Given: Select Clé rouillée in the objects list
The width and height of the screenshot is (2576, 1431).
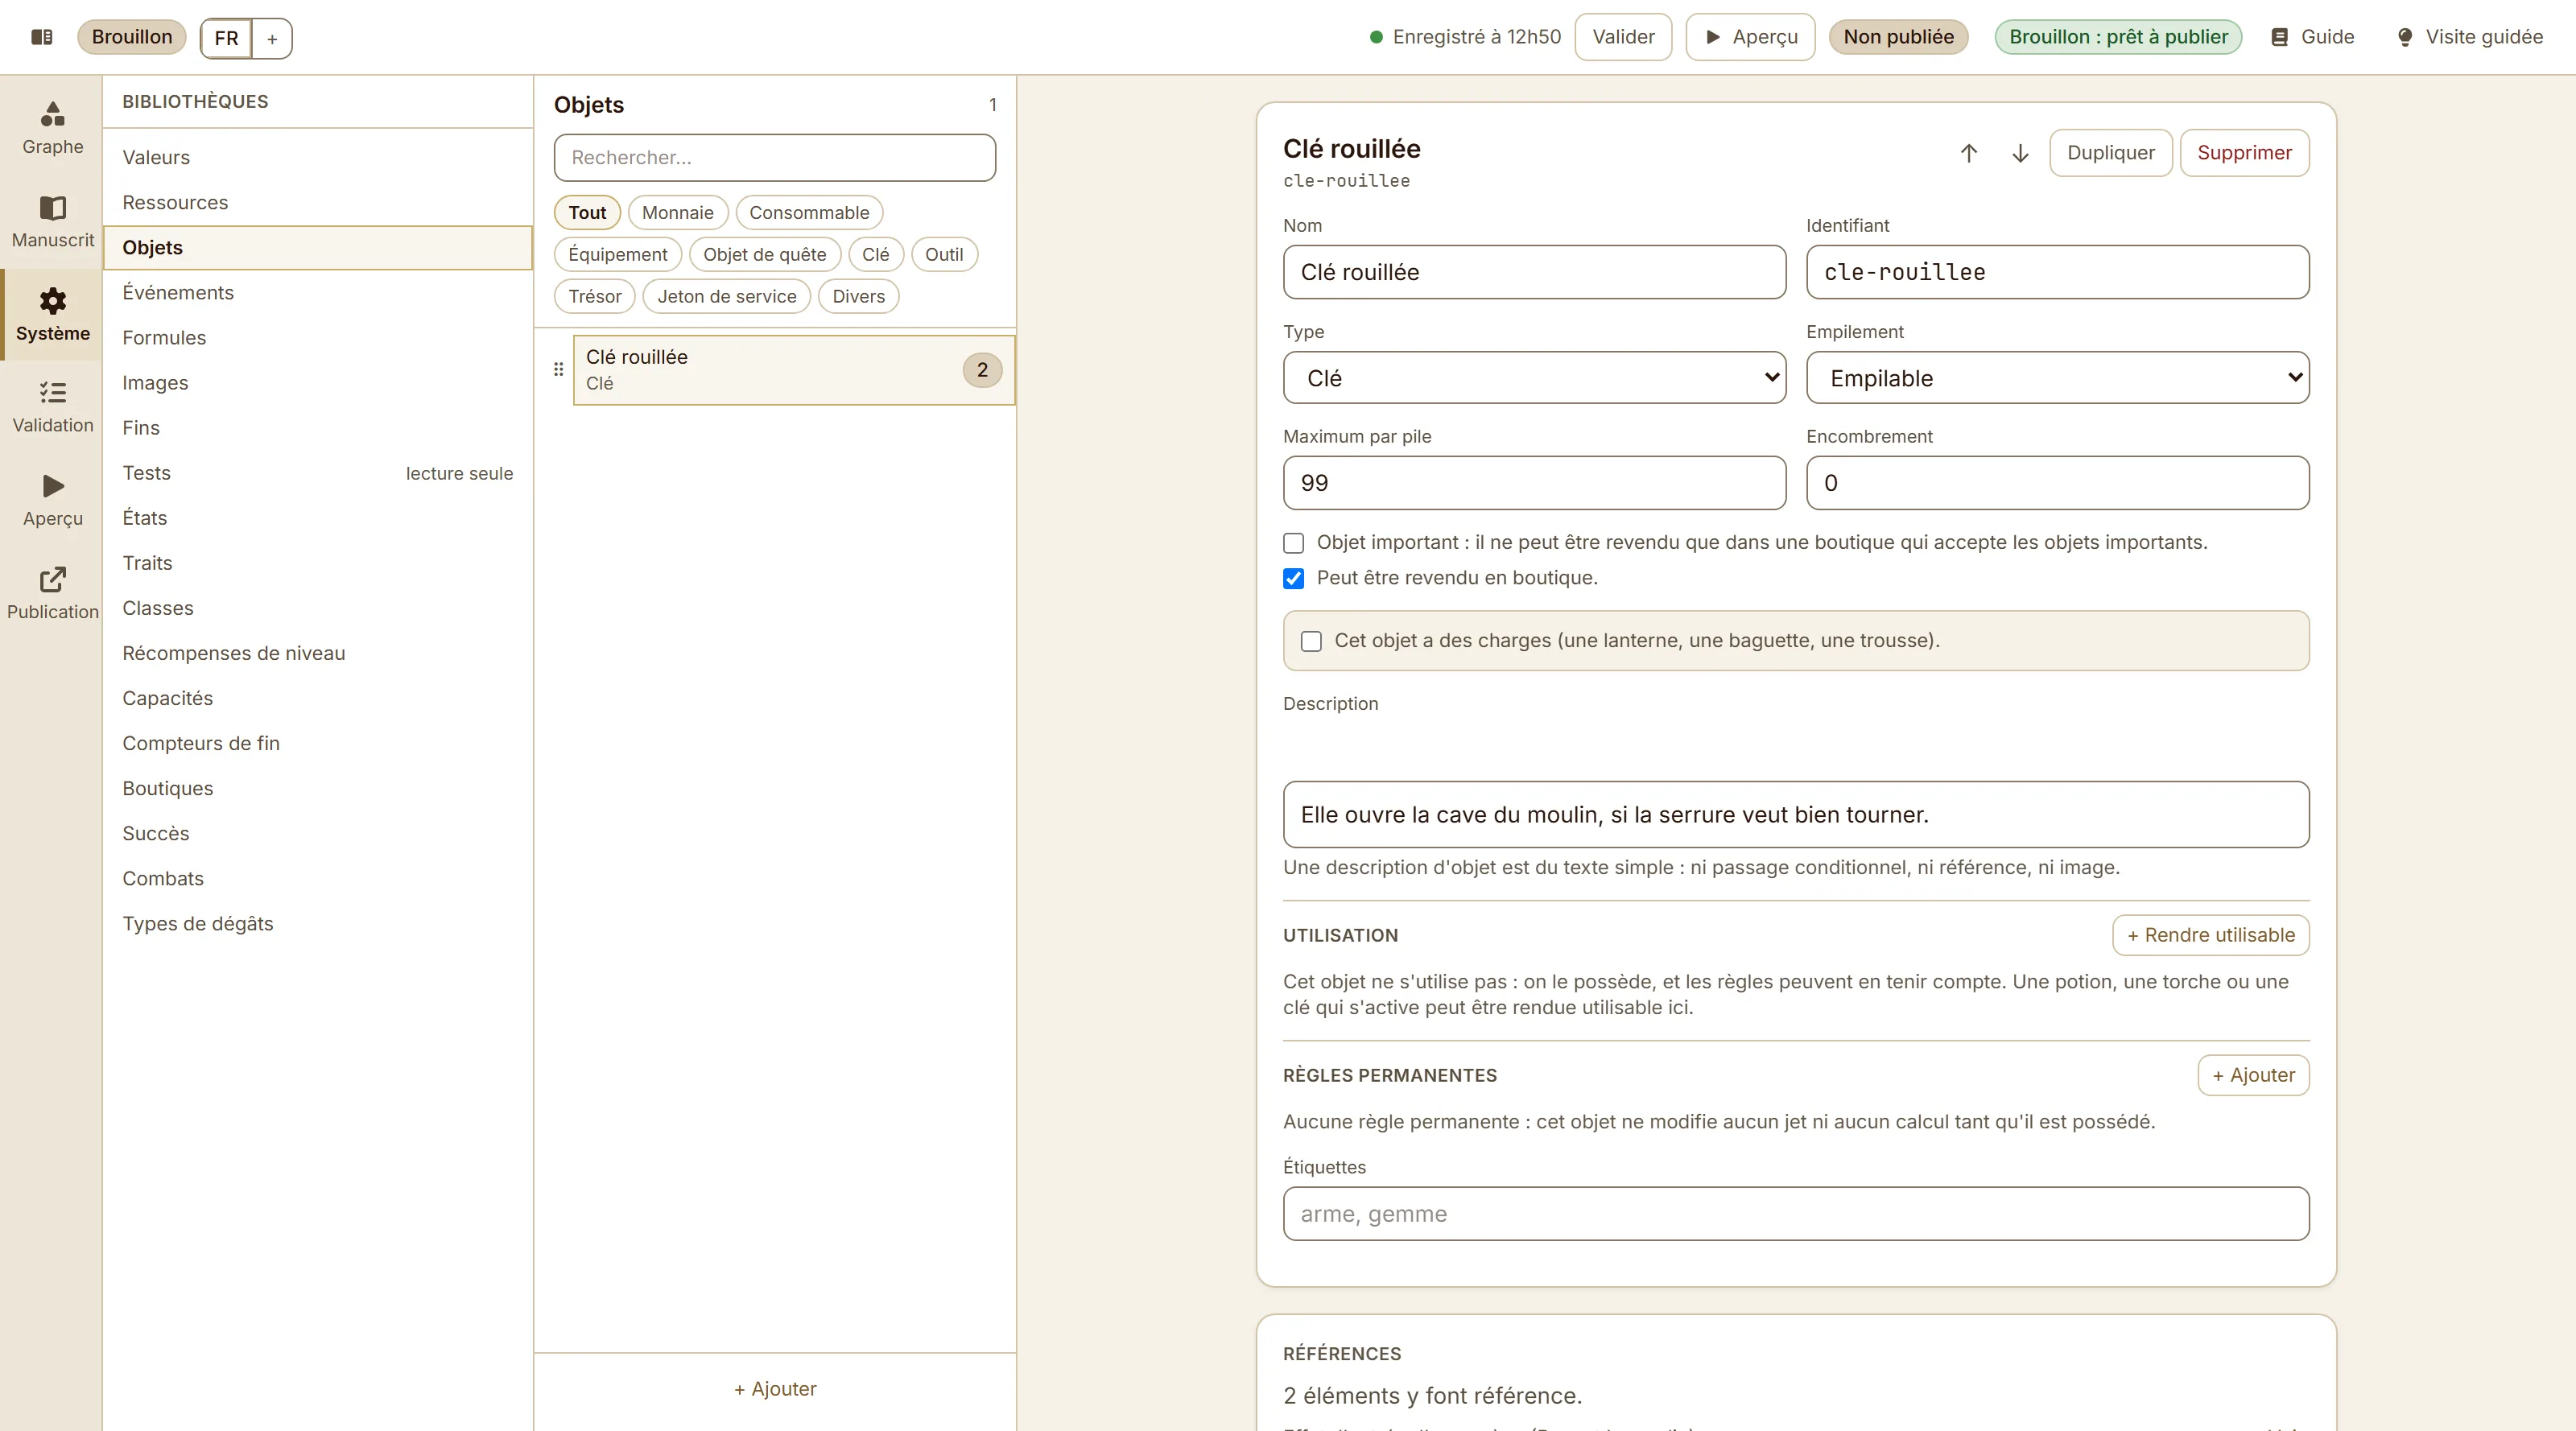Looking at the screenshot, I should [794, 370].
